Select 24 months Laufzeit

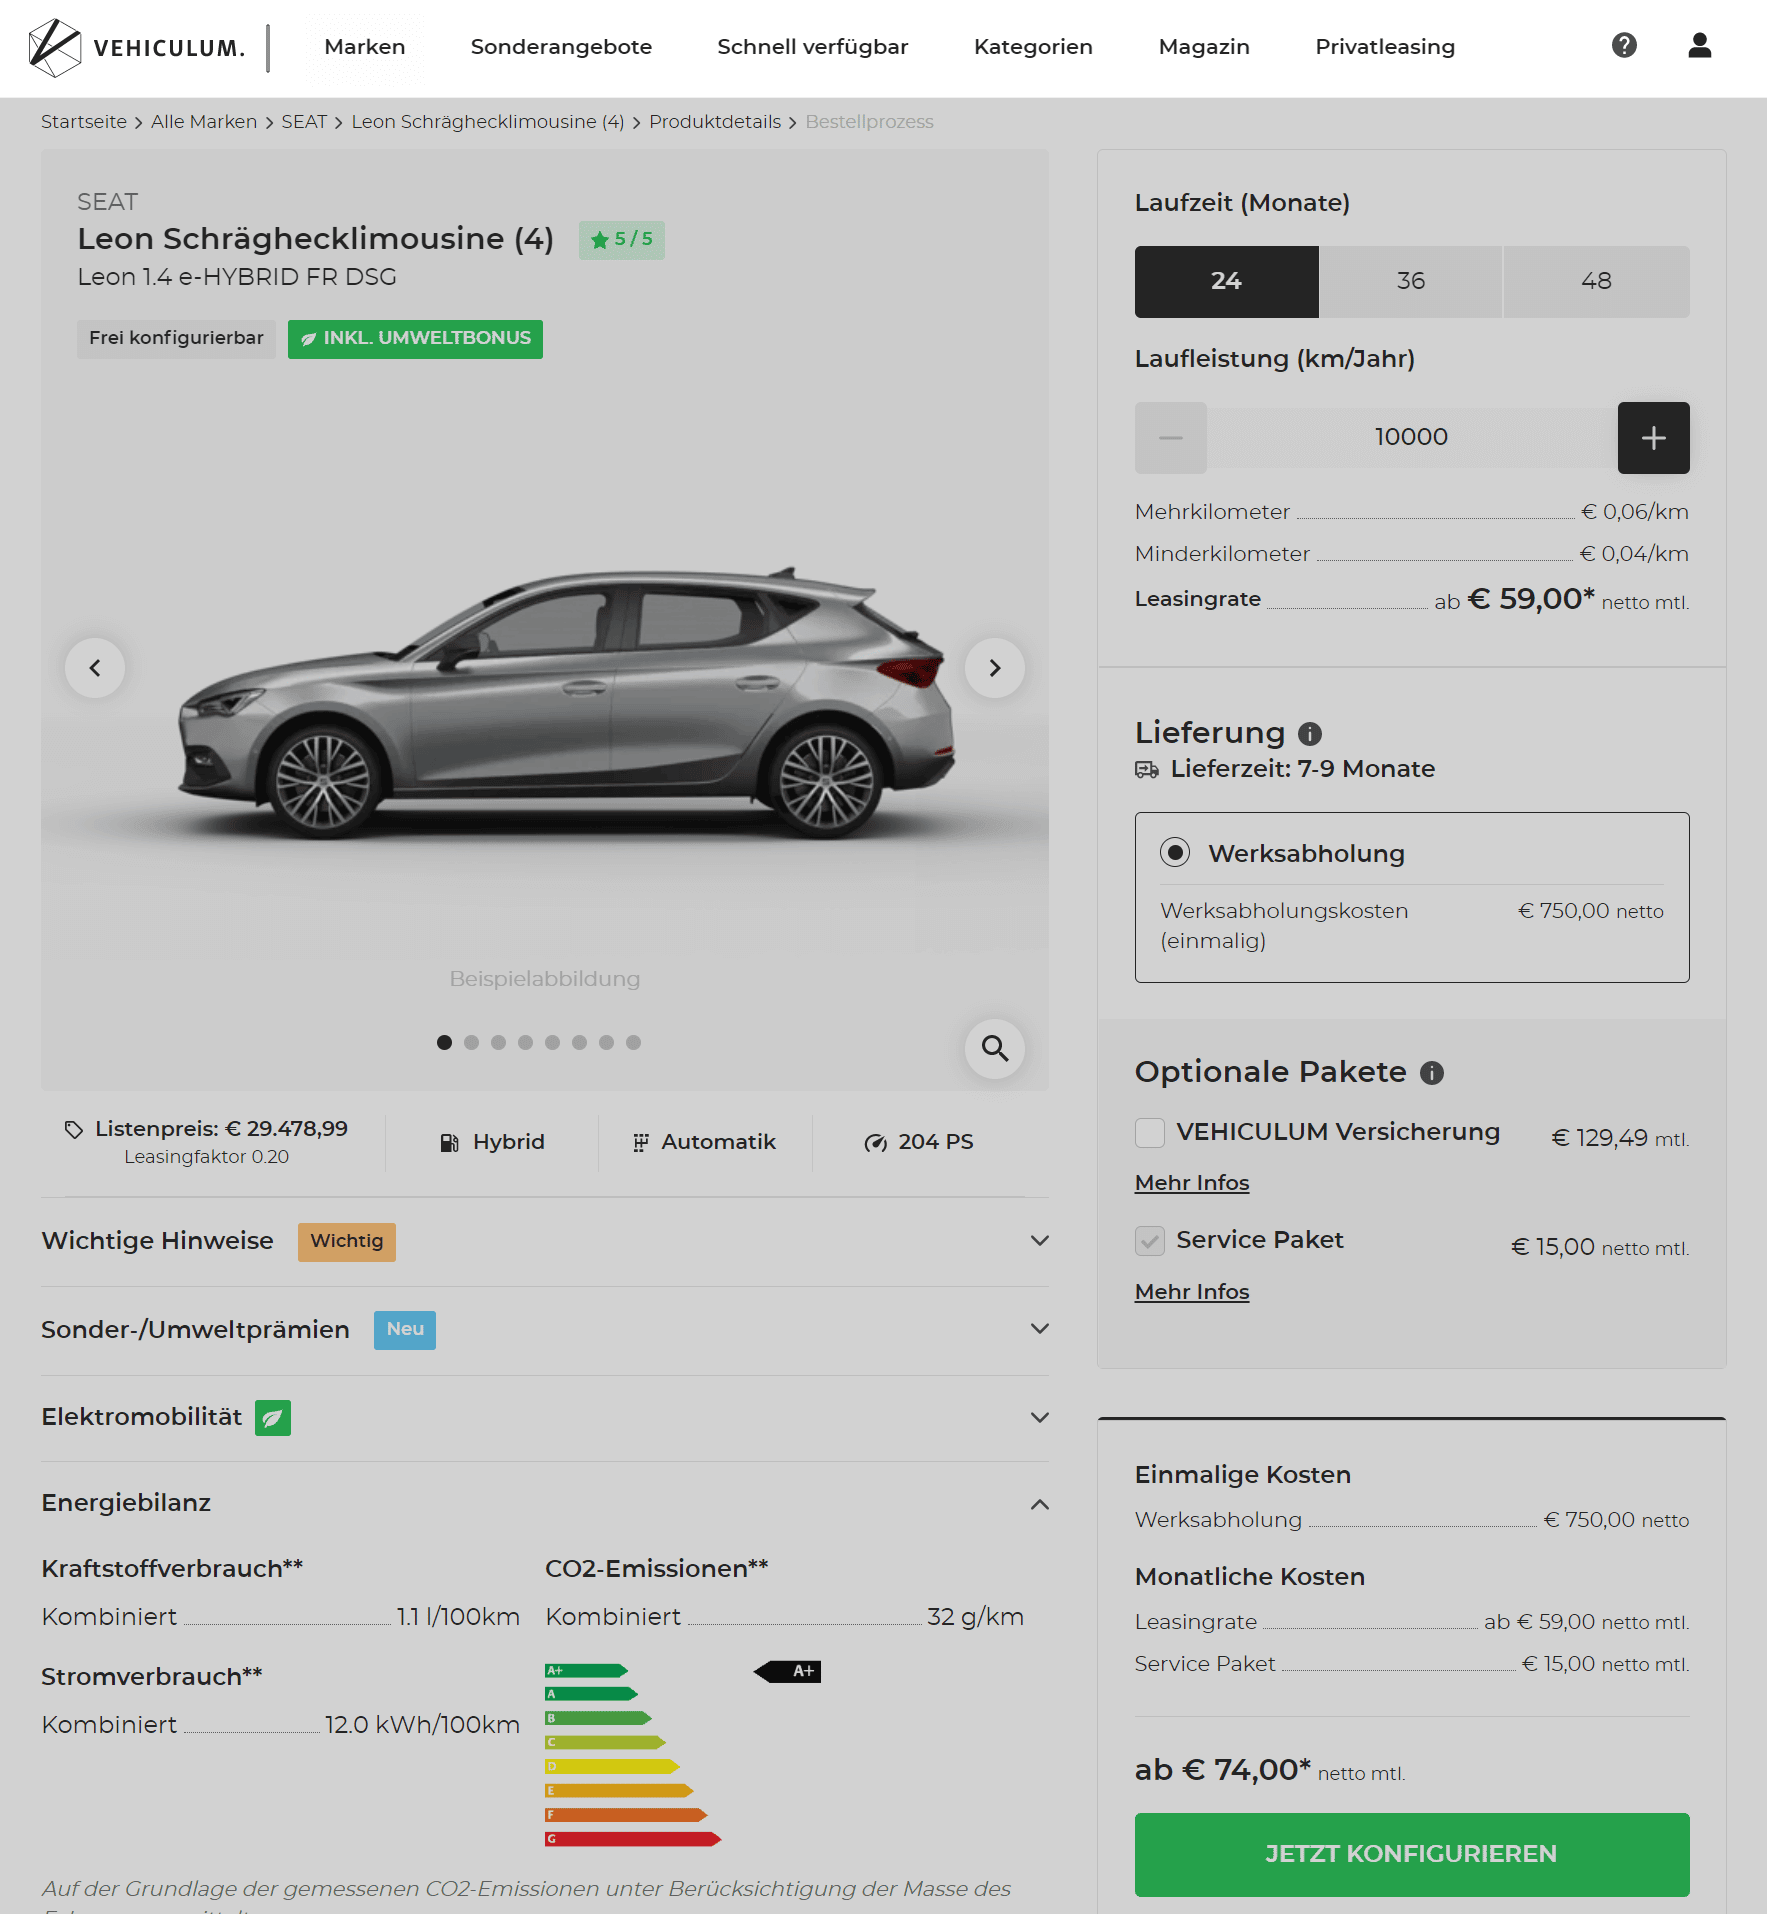tap(1227, 282)
